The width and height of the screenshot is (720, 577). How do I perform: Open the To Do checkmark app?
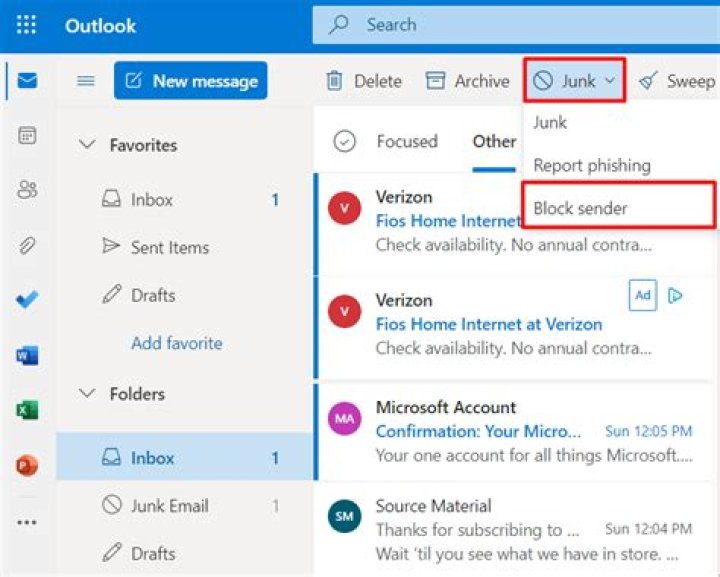[27, 300]
